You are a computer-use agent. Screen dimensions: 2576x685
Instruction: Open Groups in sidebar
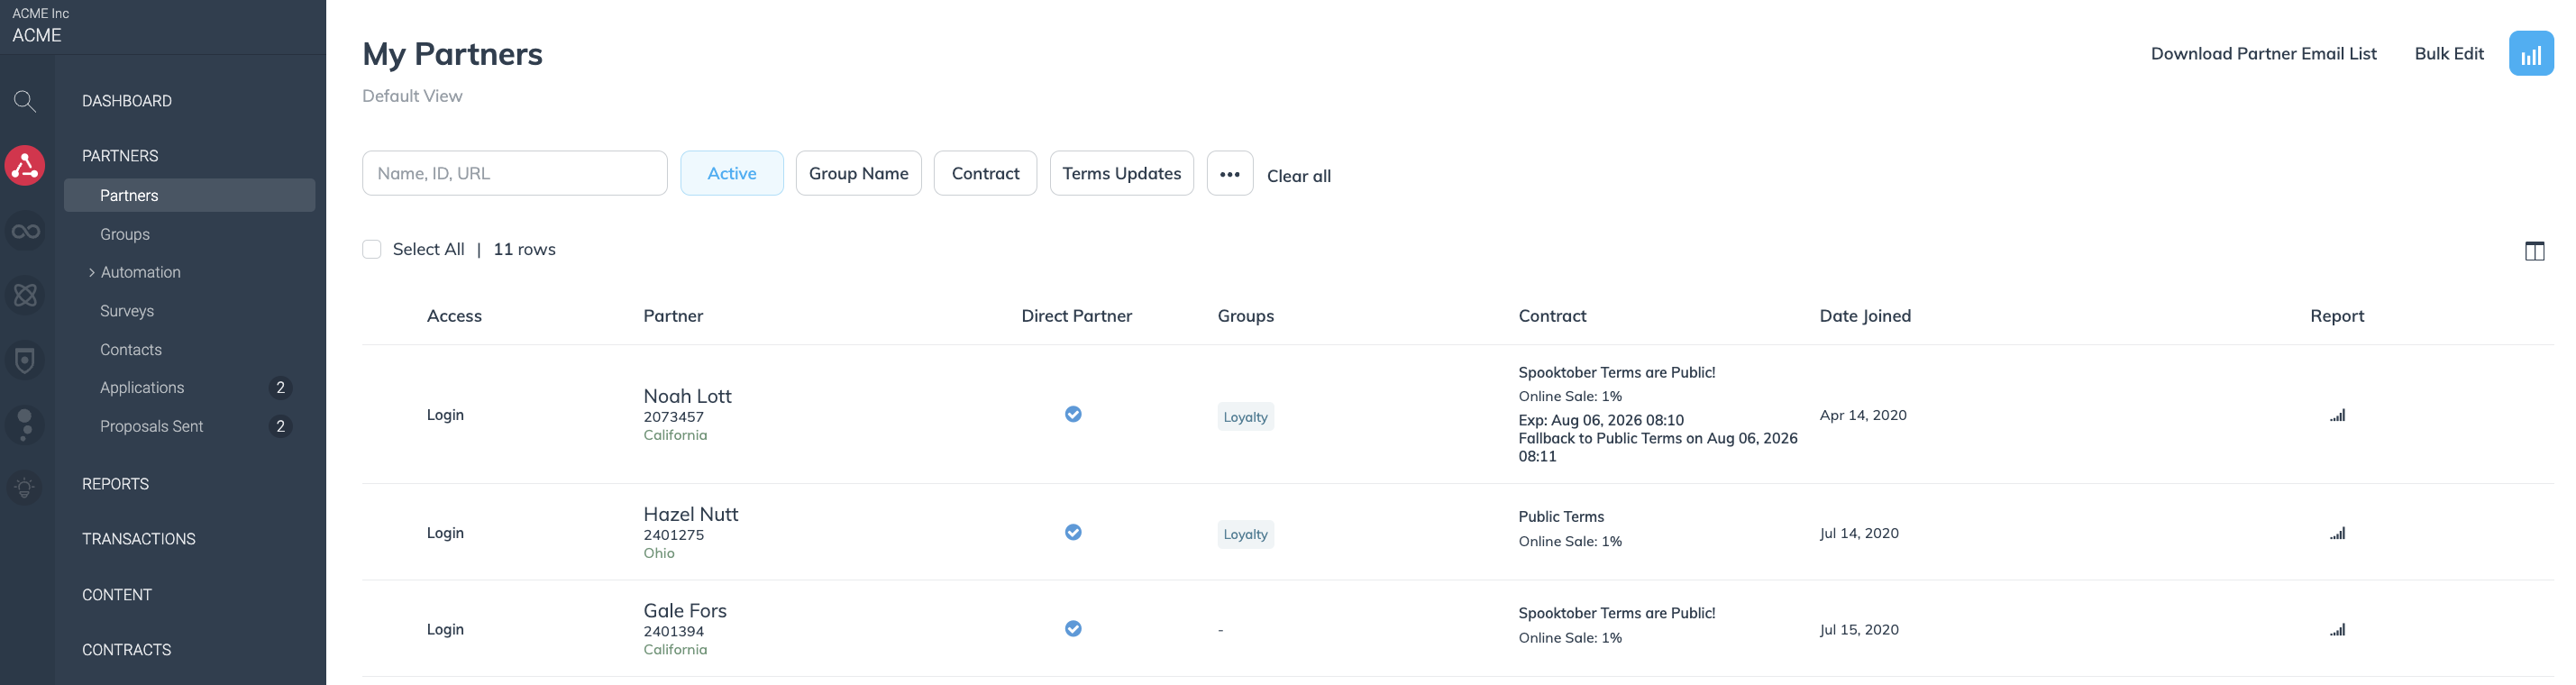125,234
